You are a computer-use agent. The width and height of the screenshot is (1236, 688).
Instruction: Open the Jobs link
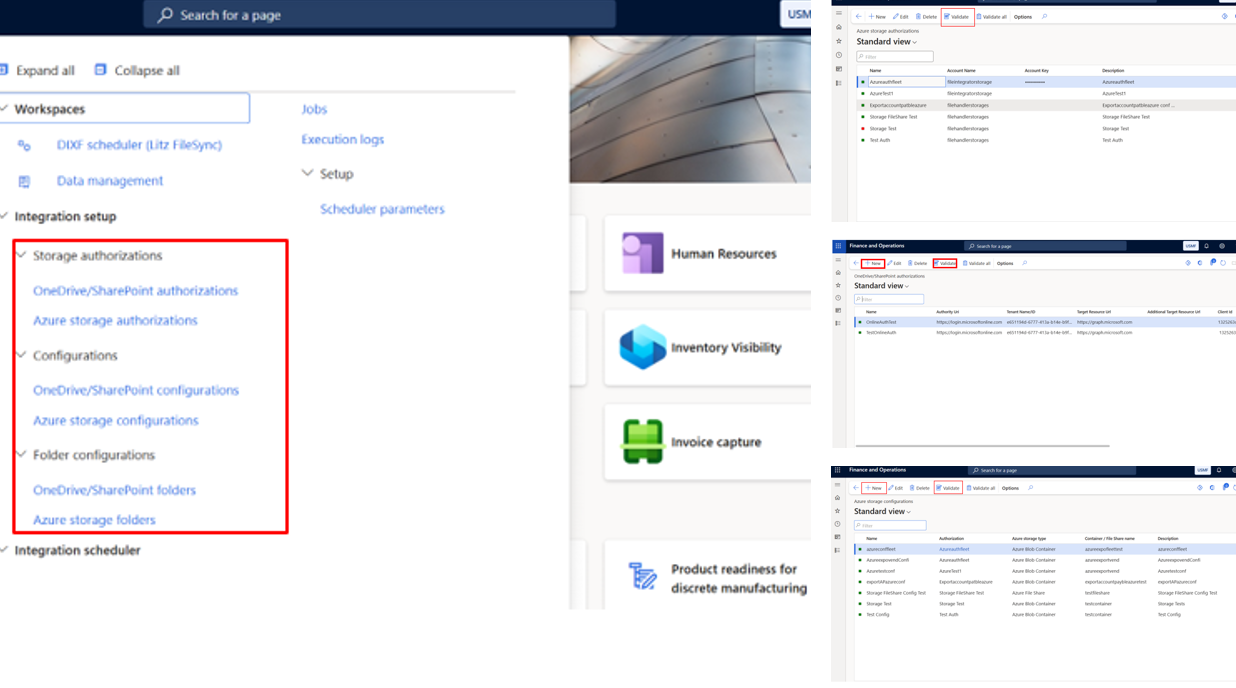314,109
